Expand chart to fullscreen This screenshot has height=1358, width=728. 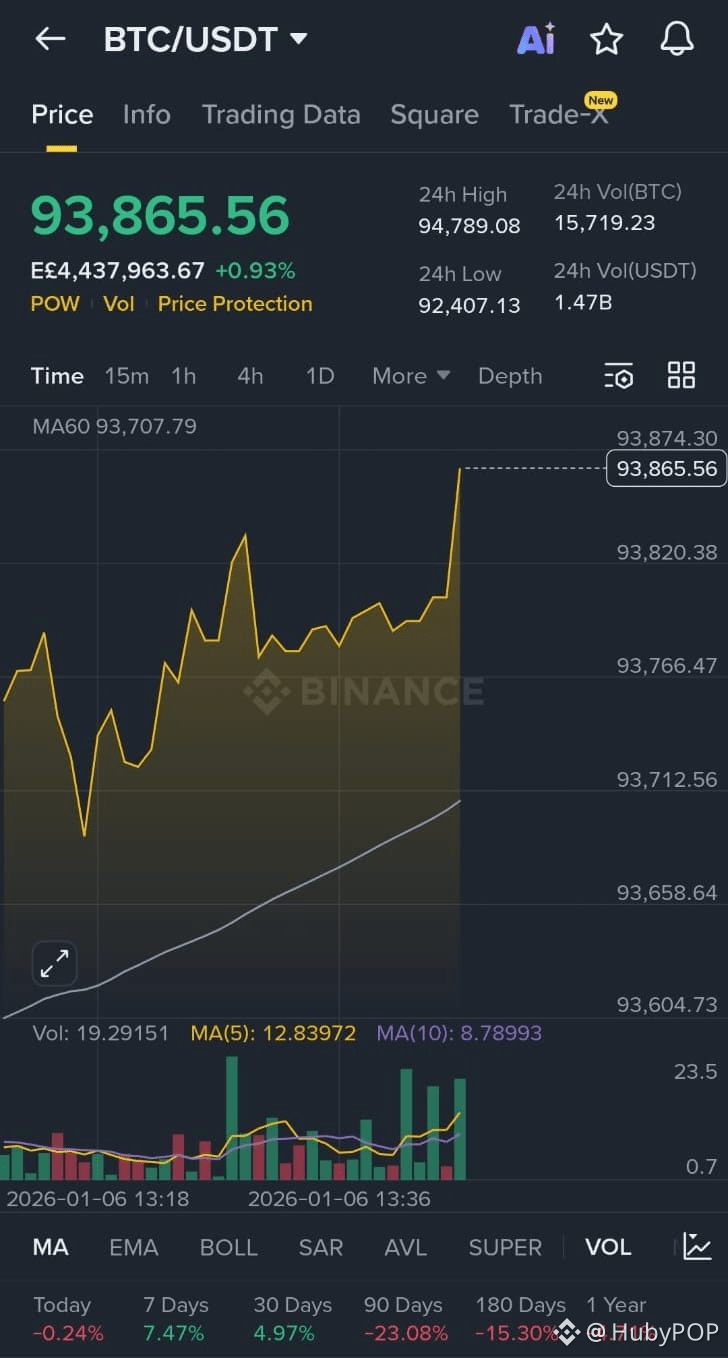point(54,964)
